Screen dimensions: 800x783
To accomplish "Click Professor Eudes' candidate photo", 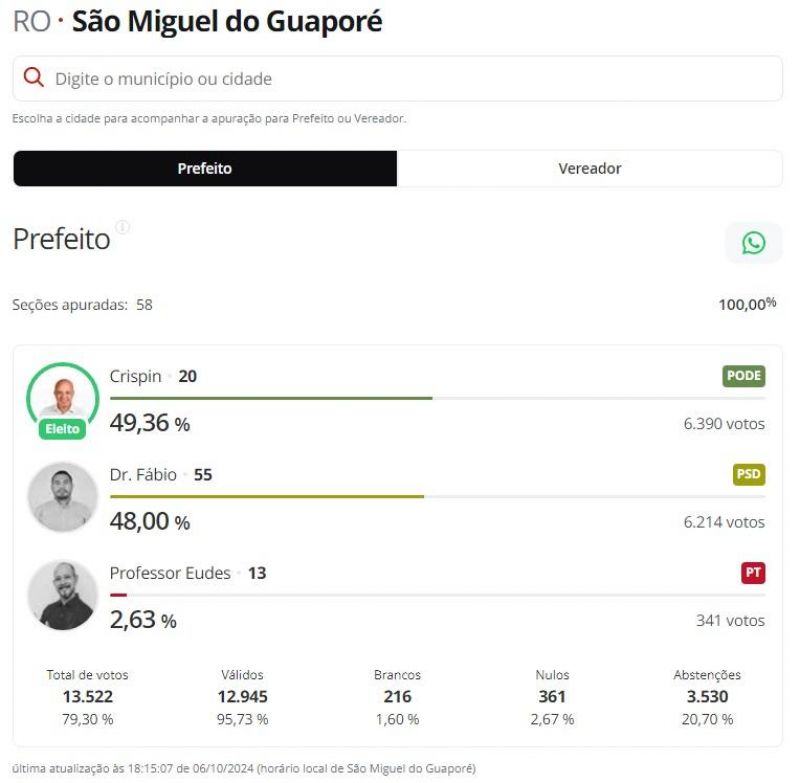I will point(62,594).
